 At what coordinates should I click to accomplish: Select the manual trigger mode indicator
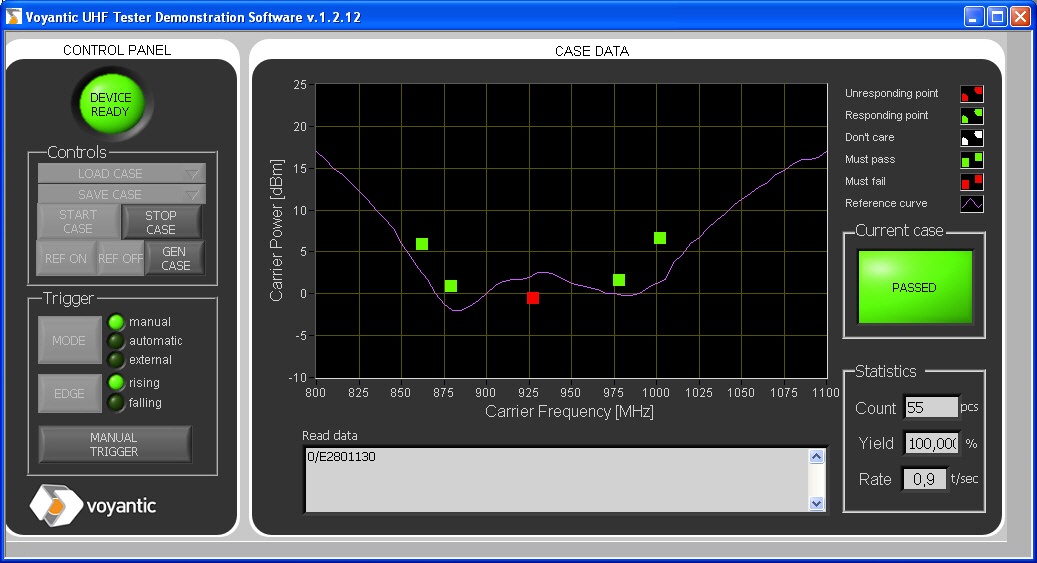point(117,322)
